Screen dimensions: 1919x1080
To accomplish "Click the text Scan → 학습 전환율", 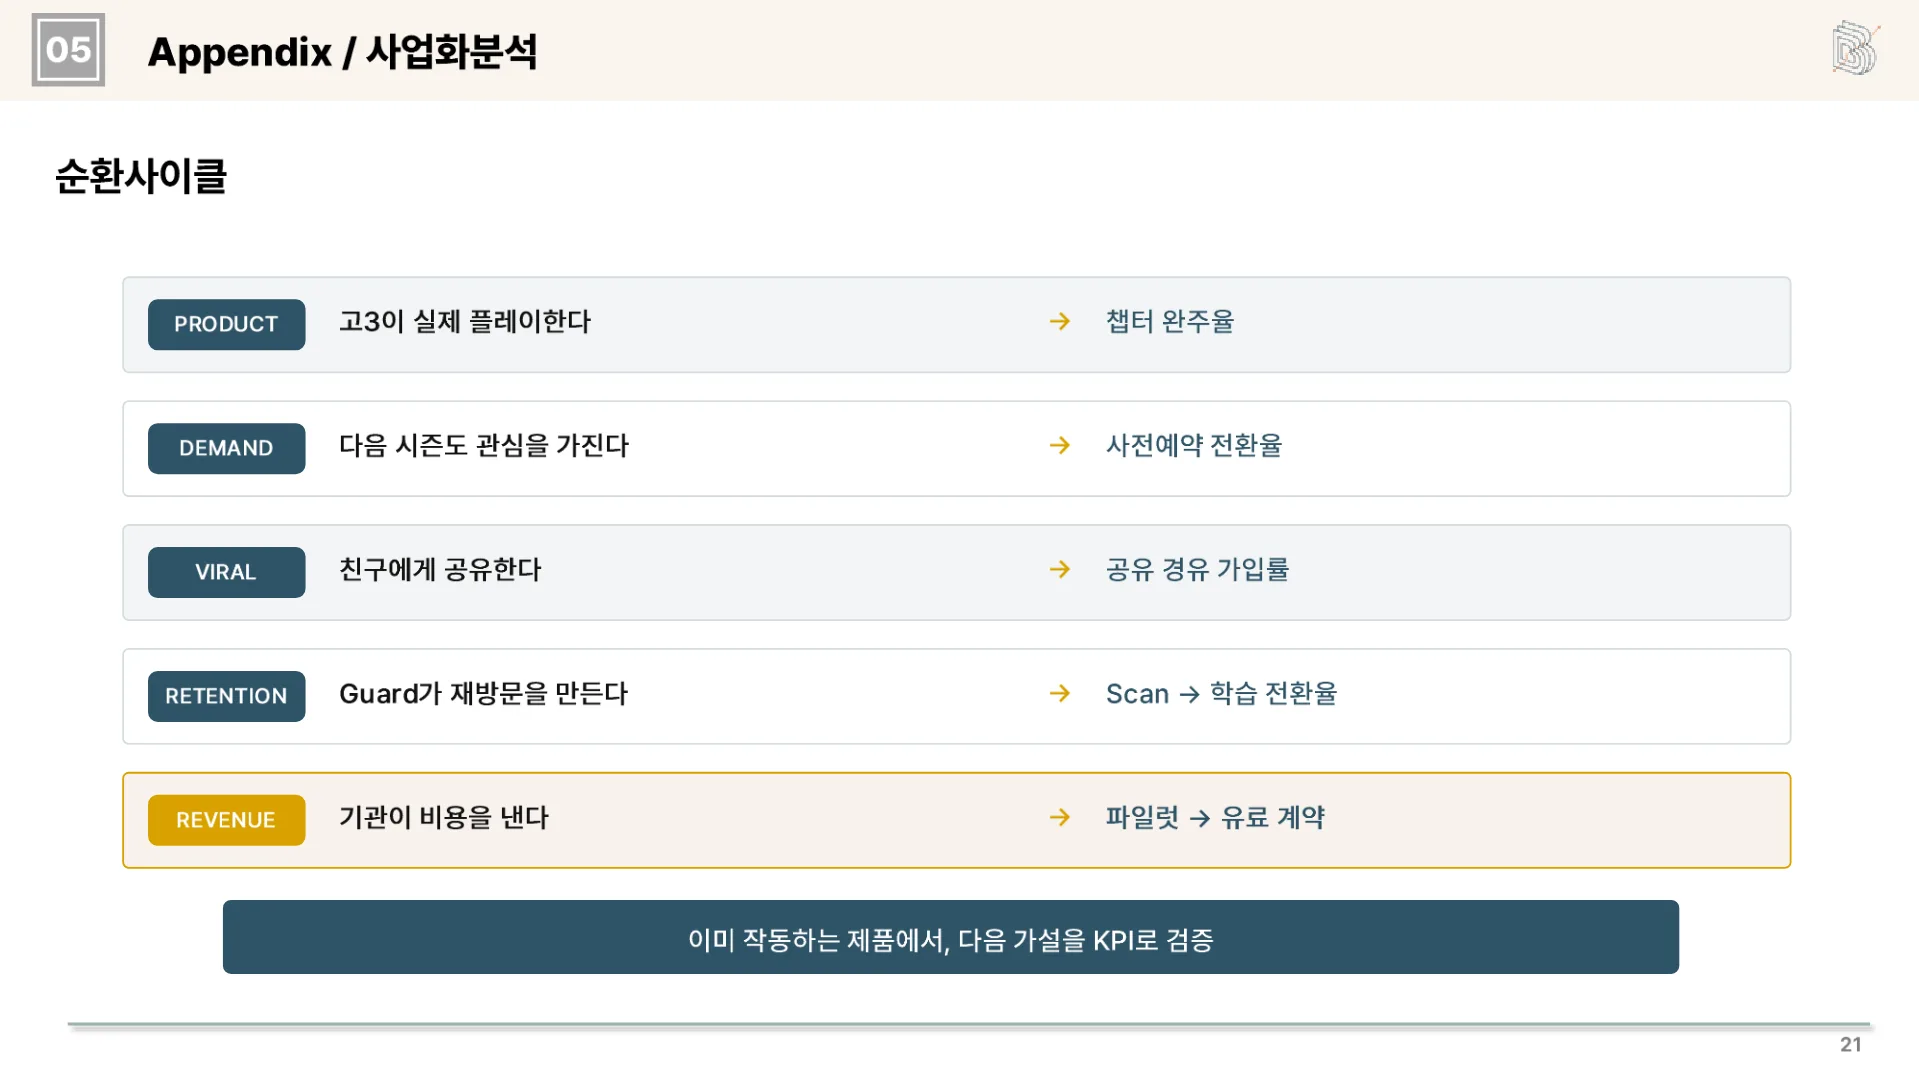I will coord(1221,693).
